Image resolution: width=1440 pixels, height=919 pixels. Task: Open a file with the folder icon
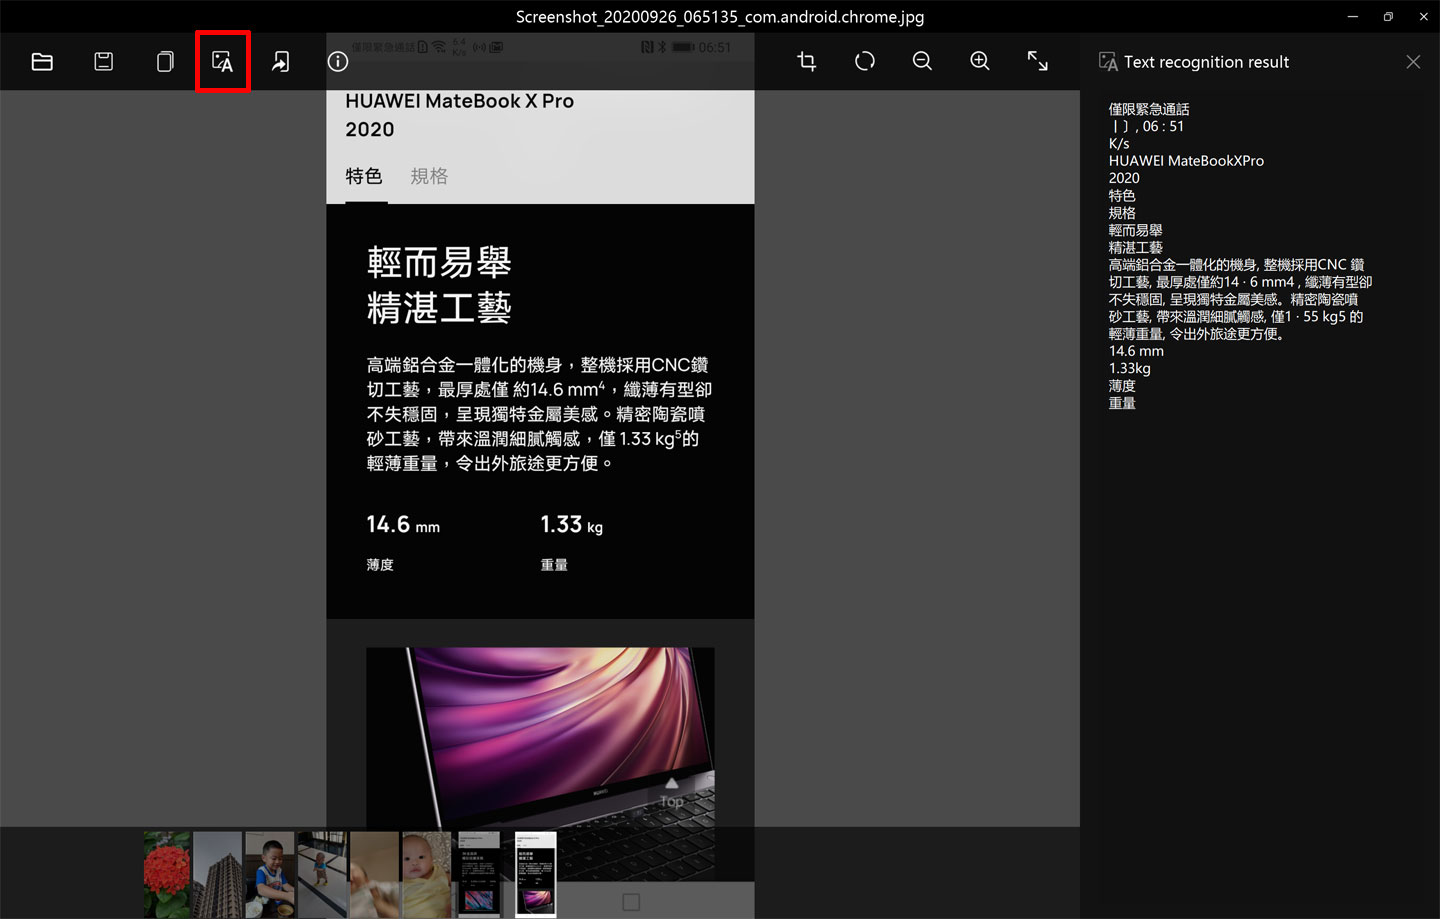tap(42, 62)
